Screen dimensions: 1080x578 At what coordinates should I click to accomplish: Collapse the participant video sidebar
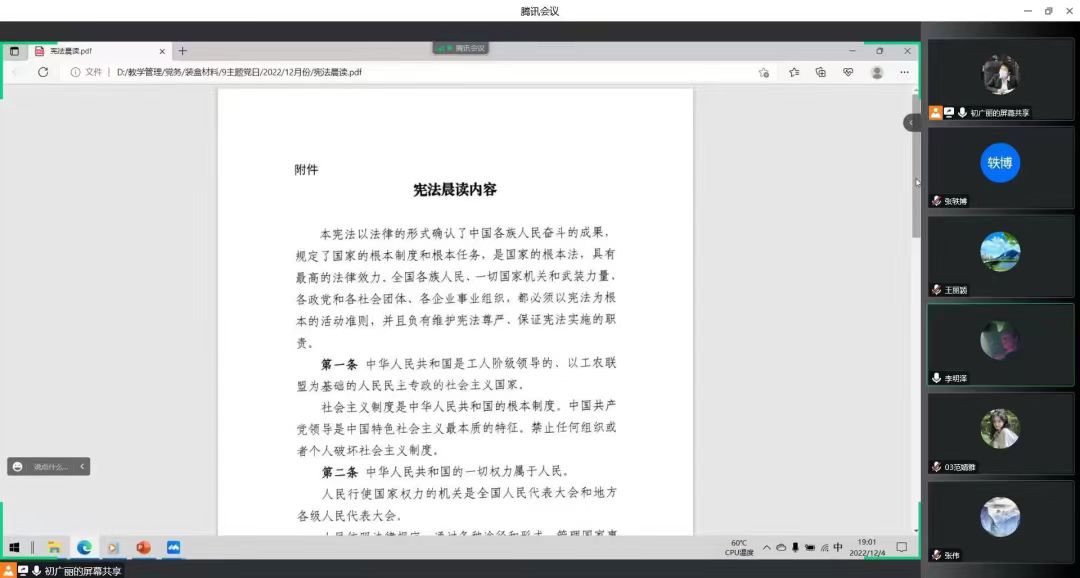(x=911, y=123)
